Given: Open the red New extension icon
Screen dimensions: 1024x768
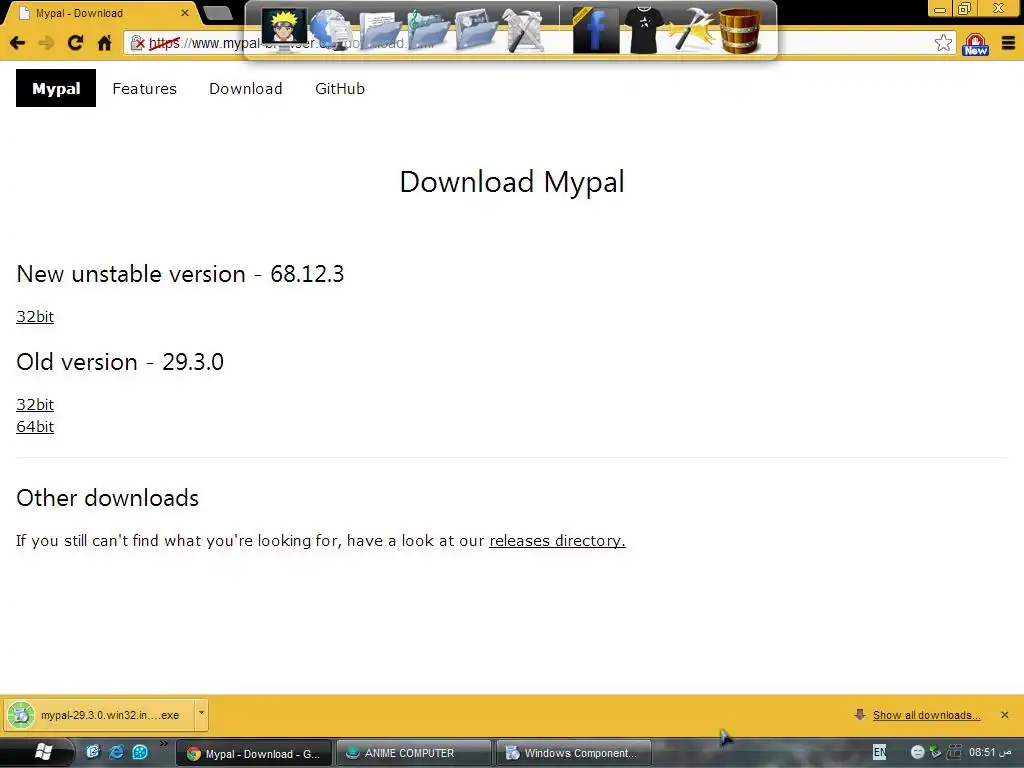Looking at the screenshot, I should [x=976, y=44].
